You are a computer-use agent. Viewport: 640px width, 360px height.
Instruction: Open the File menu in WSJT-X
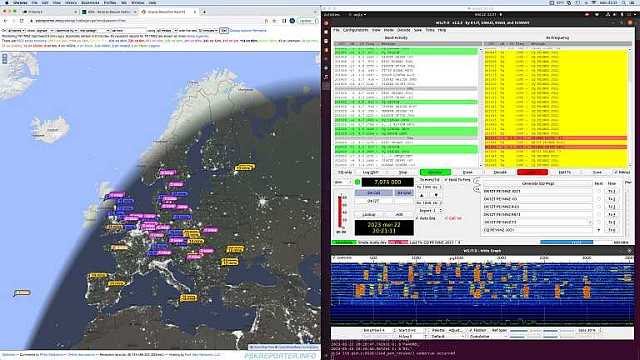click(x=336, y=30)
